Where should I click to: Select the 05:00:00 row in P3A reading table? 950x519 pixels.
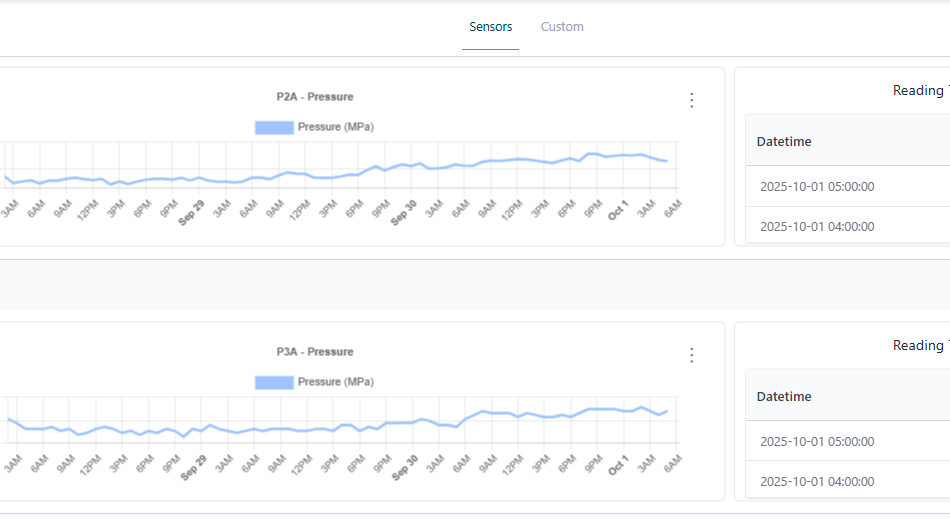click(x=817, y=441)
